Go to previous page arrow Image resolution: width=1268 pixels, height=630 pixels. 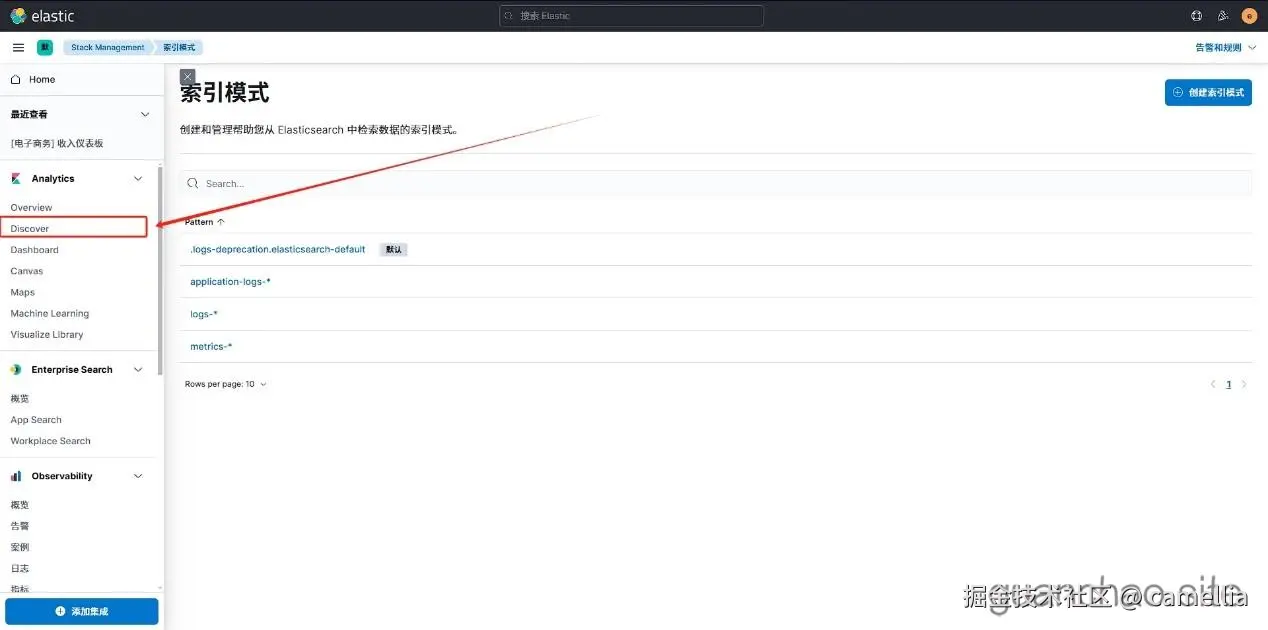(x=1213, y=384)
